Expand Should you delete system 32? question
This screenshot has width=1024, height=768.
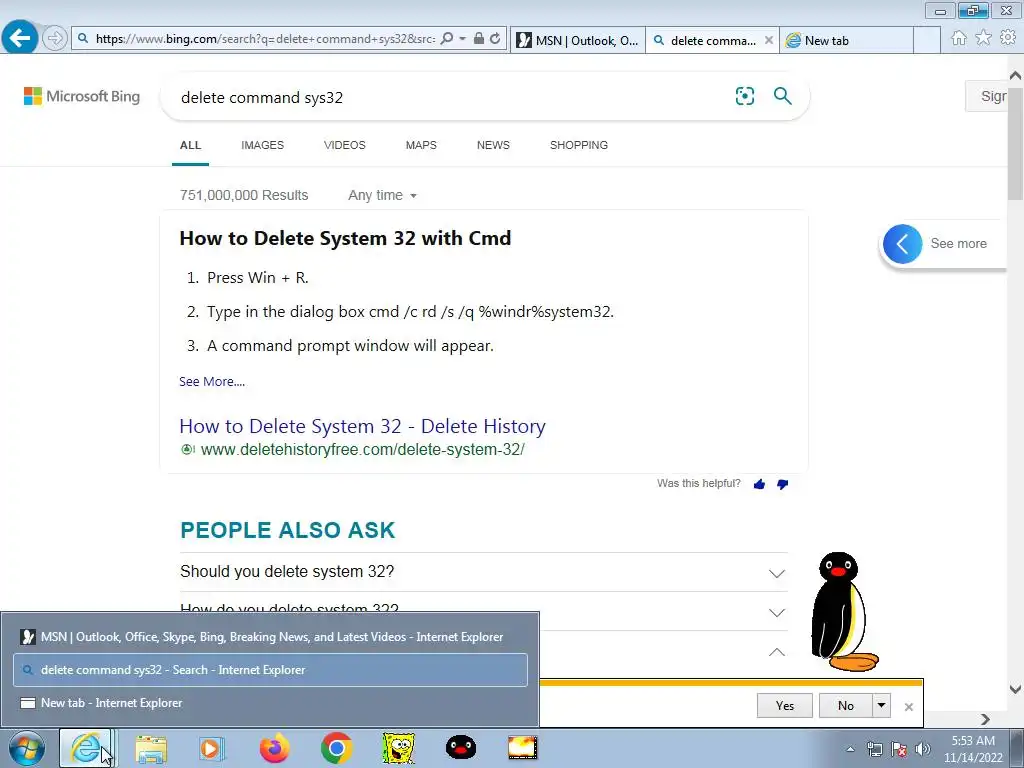pyautogui.click(x=483, y=572)
